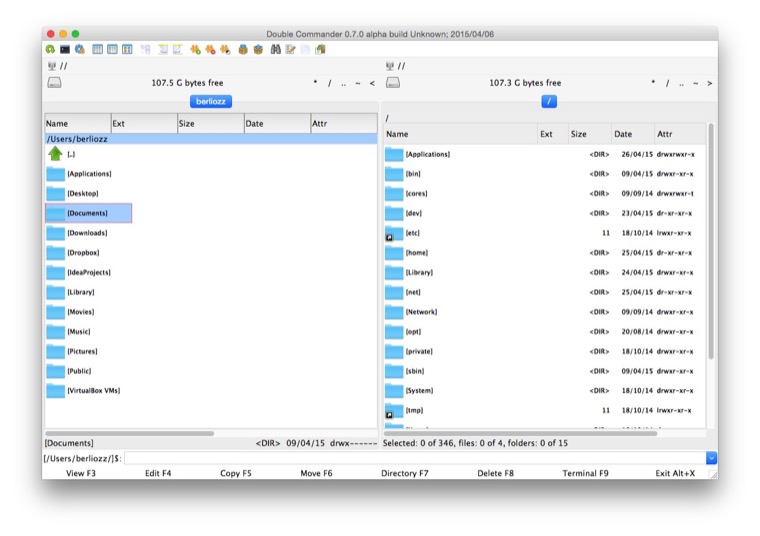The image size is (760, 536).
Task: Click right panel horizontal scrollbar
Action: pyautogui.click(x=520, y=433)
